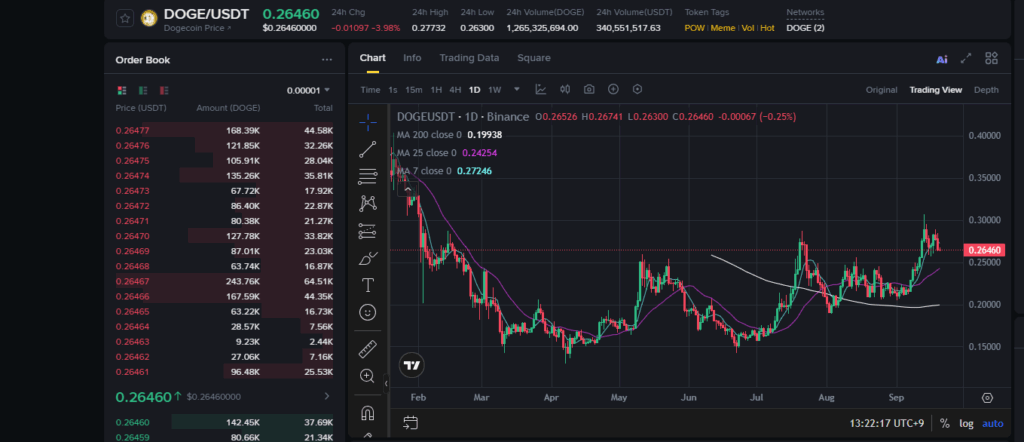Switch chart to Depth view
The height and width of the screenshot is (442, 1024).
click(x=986, y=90)
